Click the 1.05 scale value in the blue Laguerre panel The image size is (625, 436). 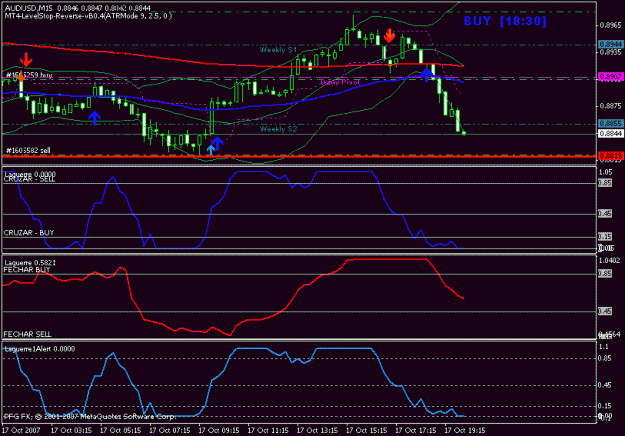pyautogui.click(x=605, y=172)
